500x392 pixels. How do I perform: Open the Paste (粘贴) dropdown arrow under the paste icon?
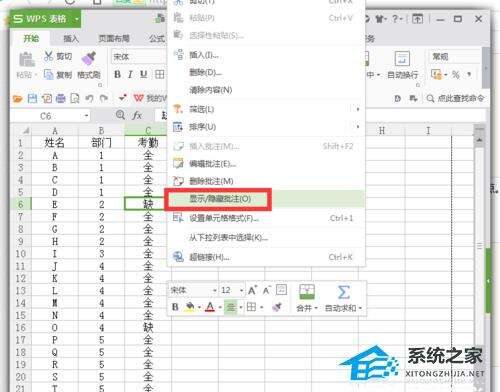click(36, 75)
